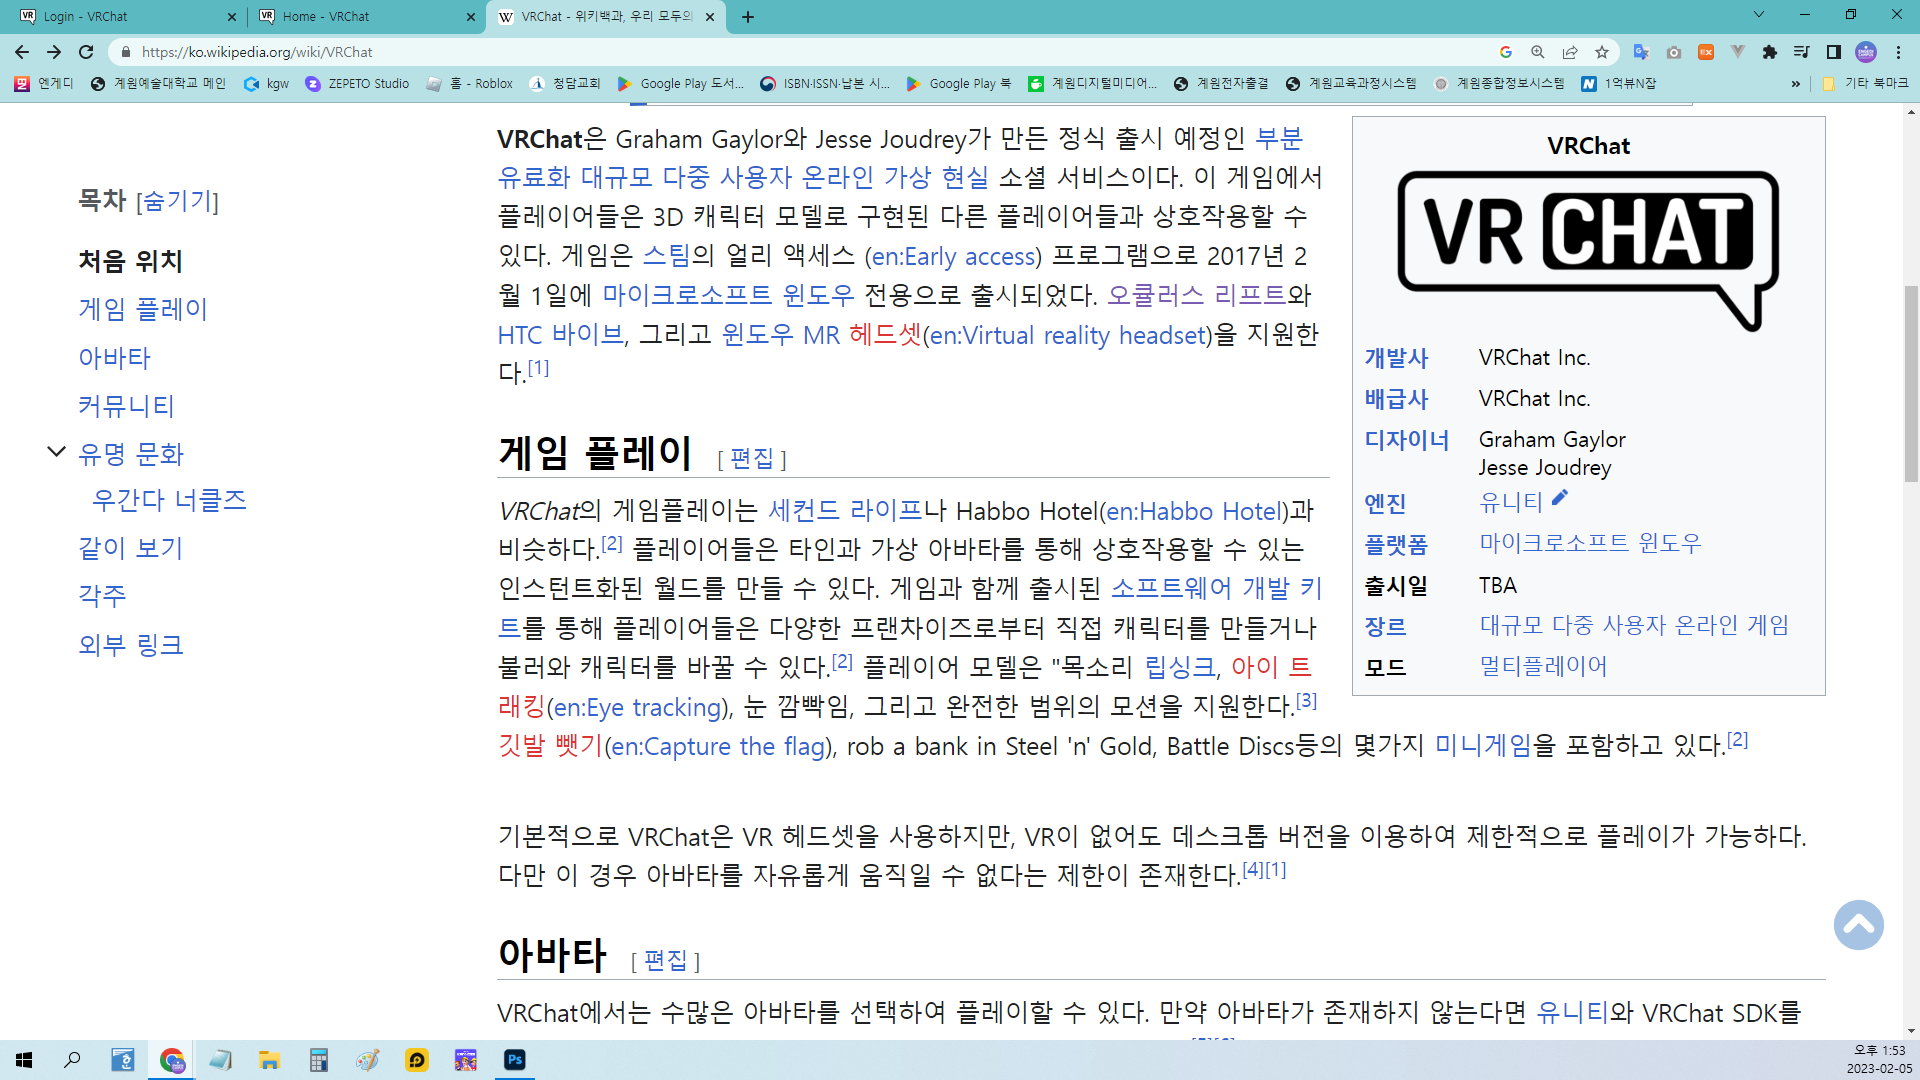Open the media control playlist icon

1801,52
